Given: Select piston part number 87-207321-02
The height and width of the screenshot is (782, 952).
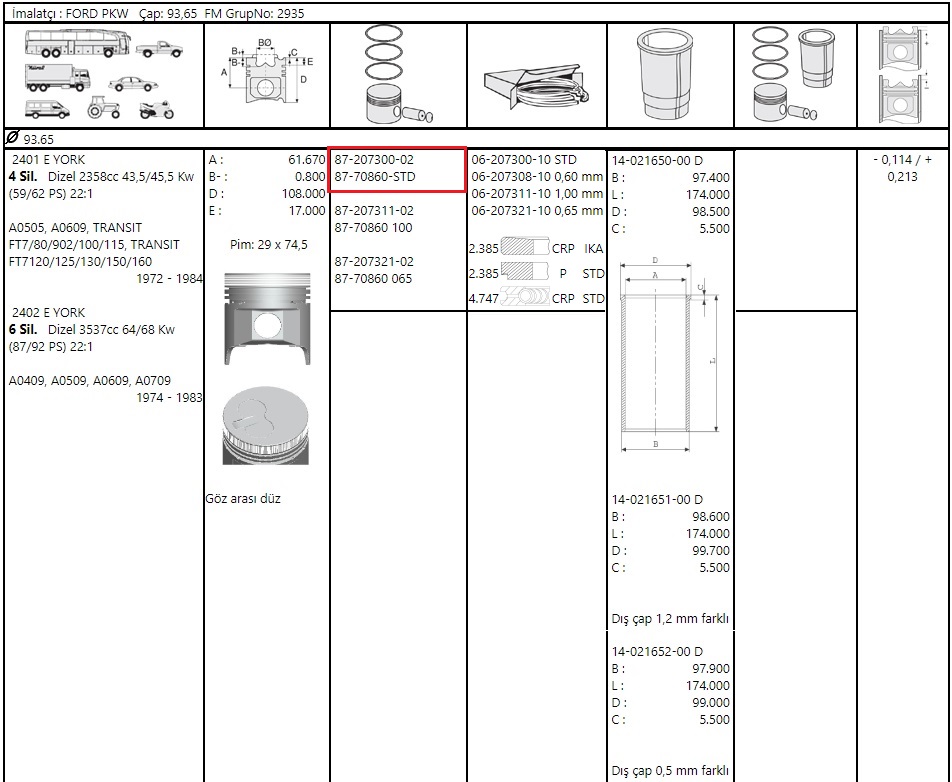Looking at the screenshot, I should (374, 262).
